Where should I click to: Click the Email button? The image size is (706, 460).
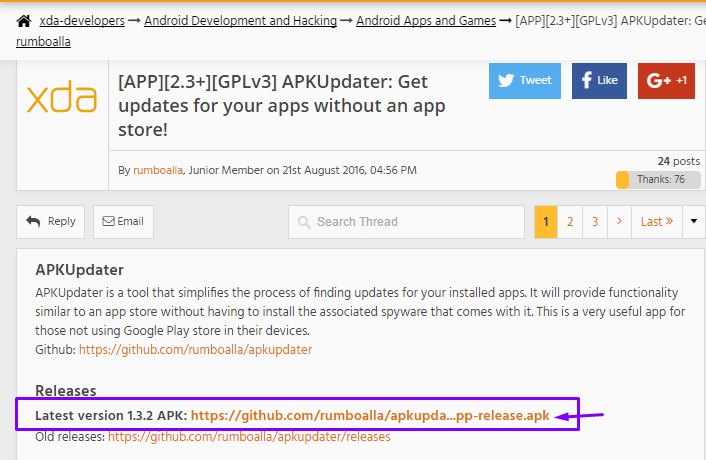tap(123, 222)
